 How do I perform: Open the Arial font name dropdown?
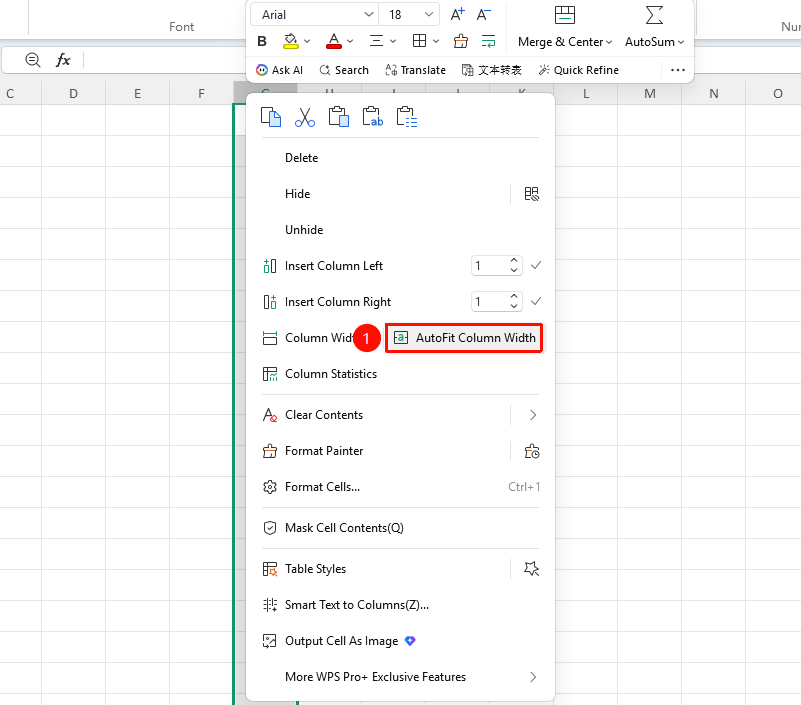[x=368, y=14]
